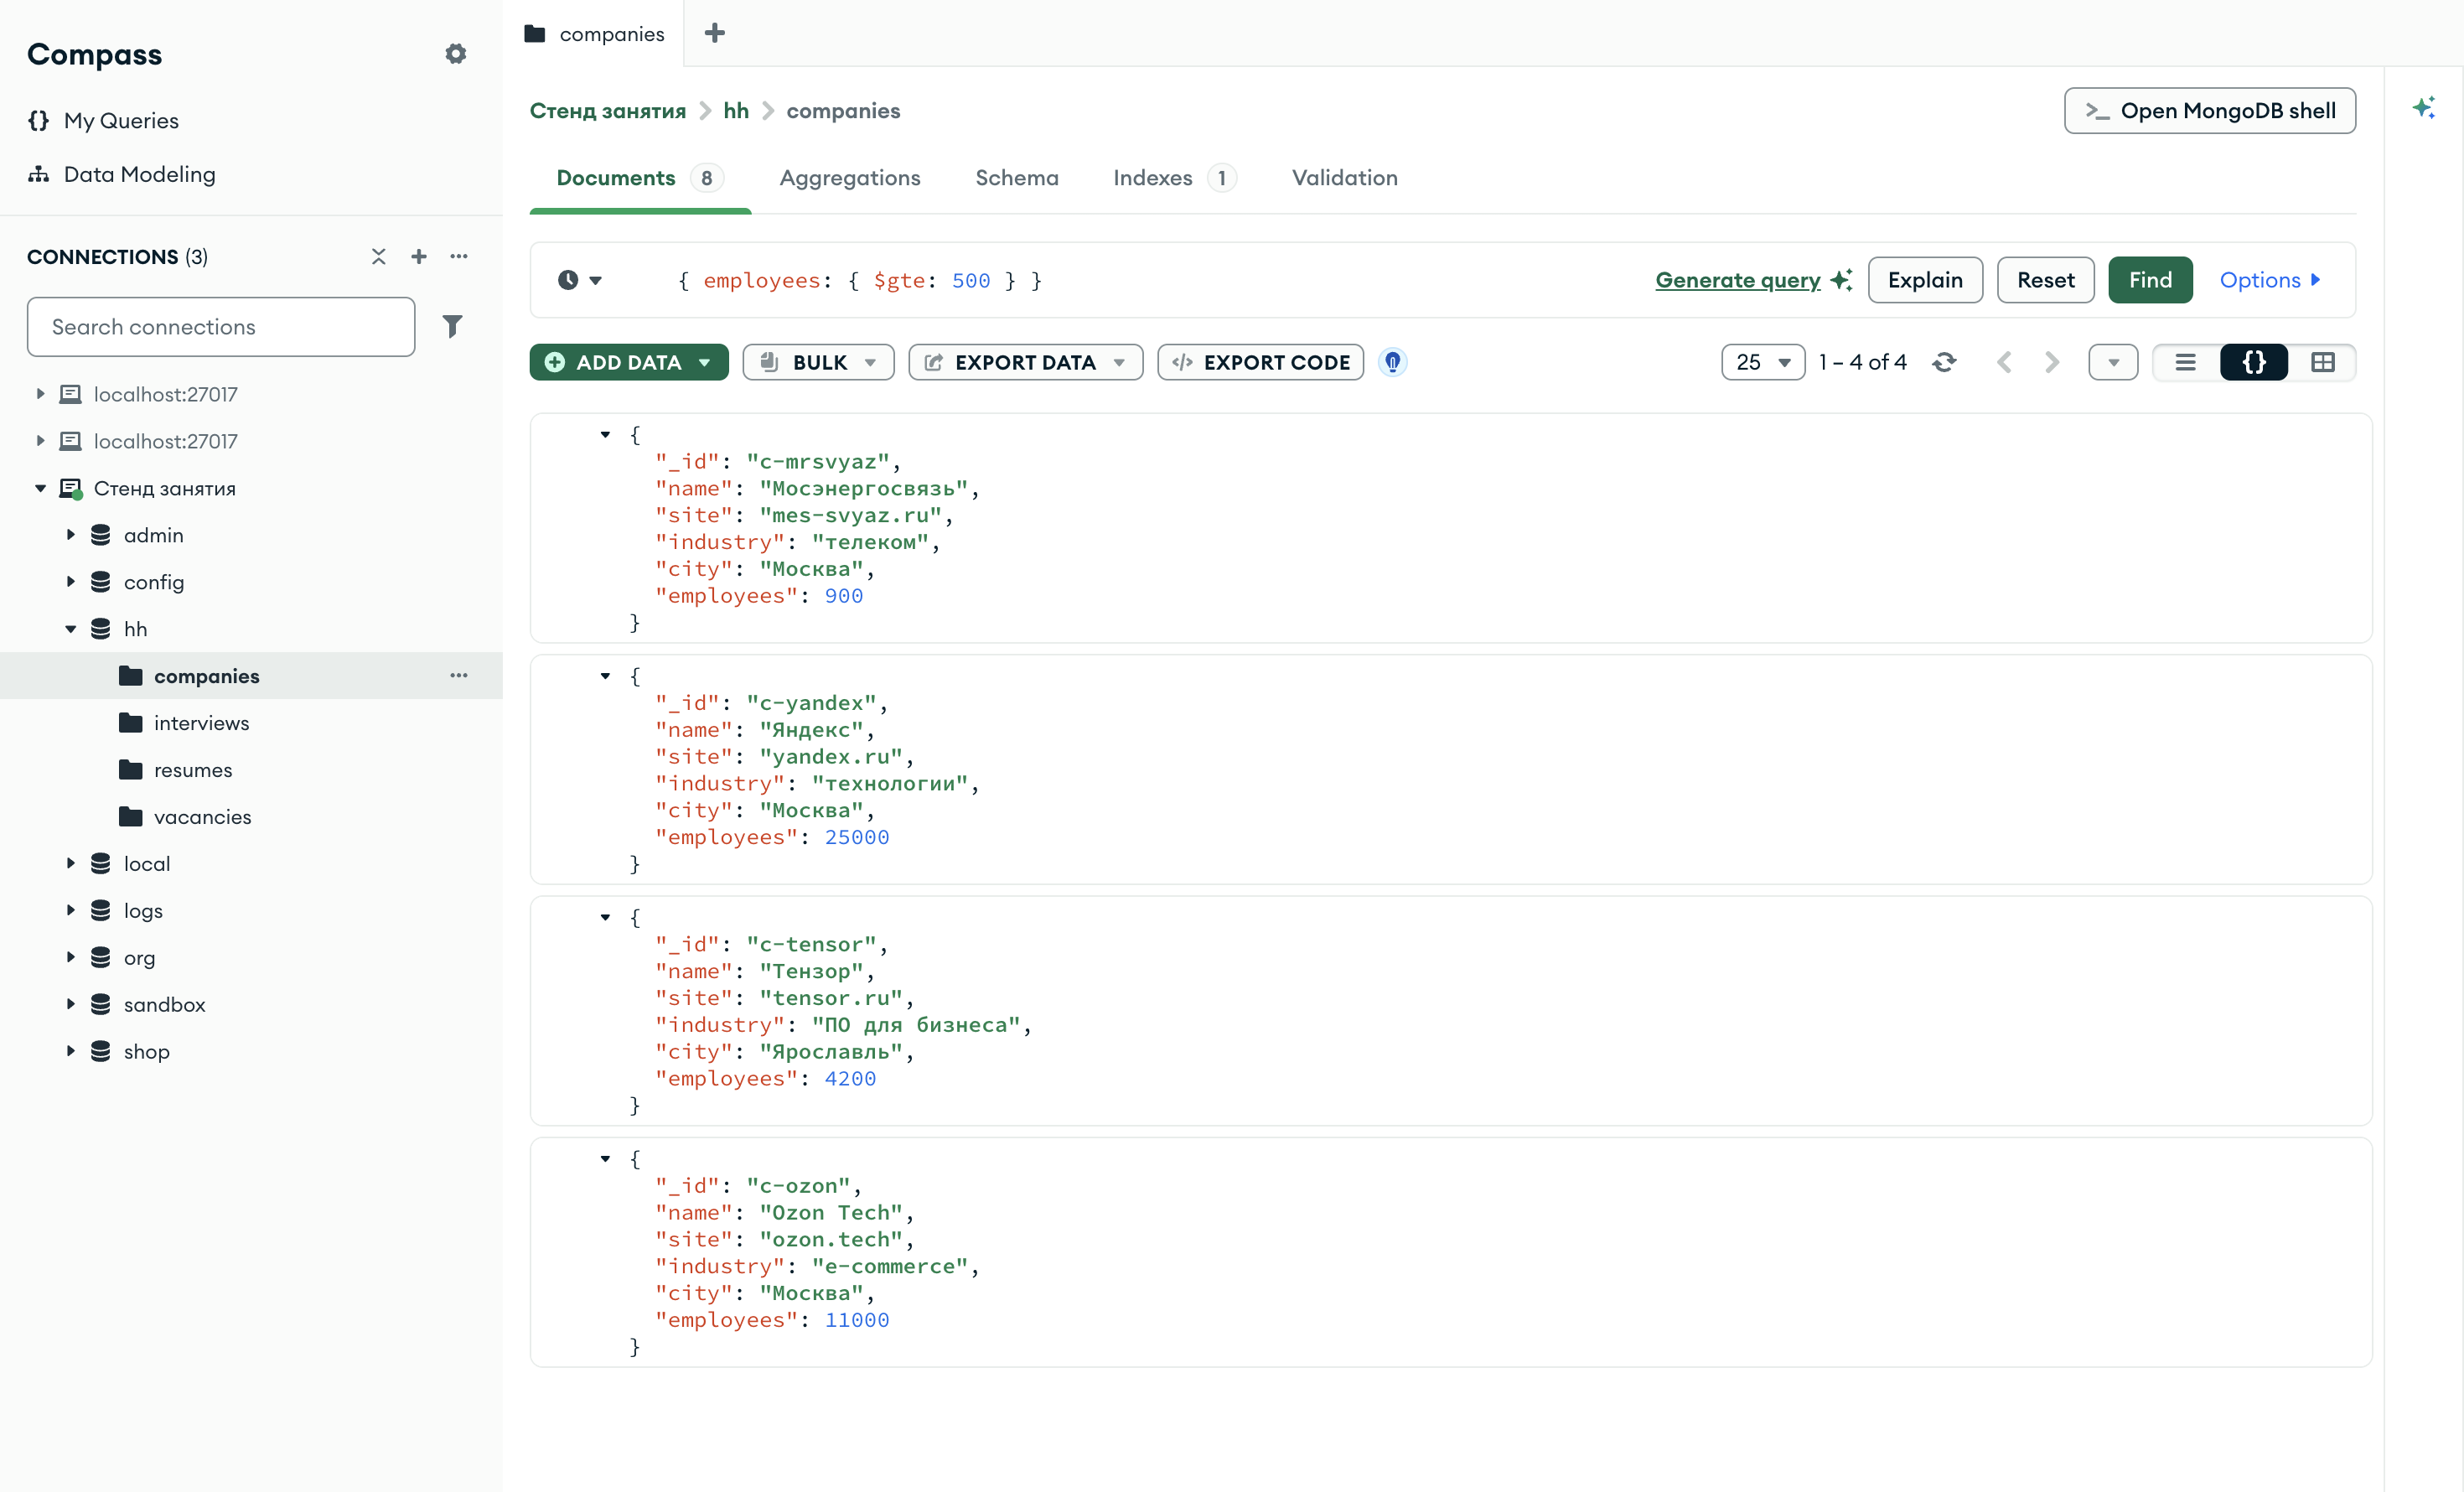The height and width of the screenshot is (1492, 2464).
Task: Open MongoDB shell
Action: [x=2210, y=111]
